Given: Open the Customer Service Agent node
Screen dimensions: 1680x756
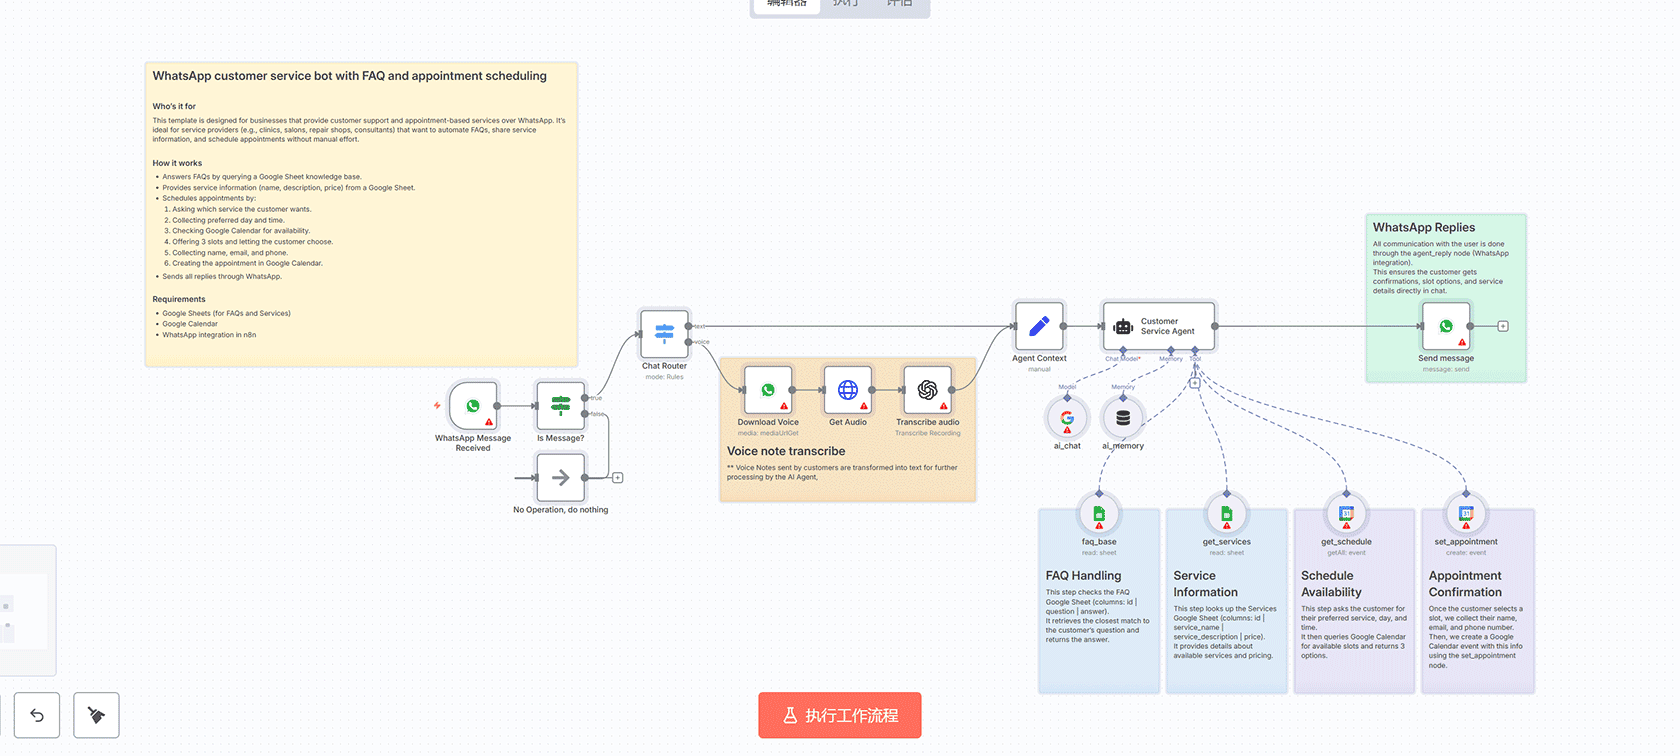Looking at the screenshot, I should pos(1158,326).
